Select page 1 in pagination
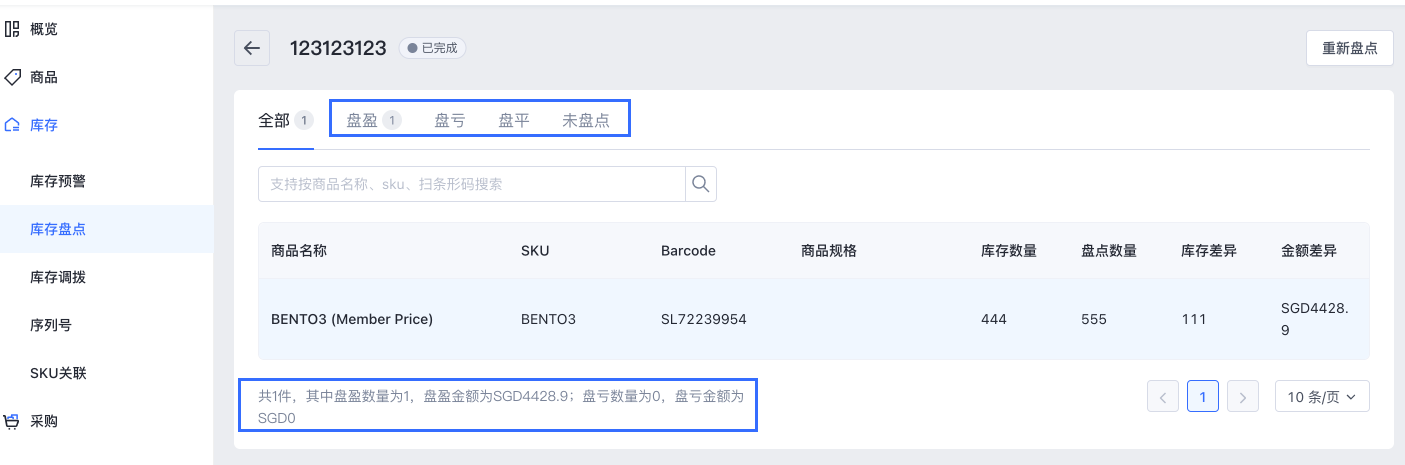The height and width of the screenshot is (465, 1405). pyautogui.click(x=1202, y=397)
